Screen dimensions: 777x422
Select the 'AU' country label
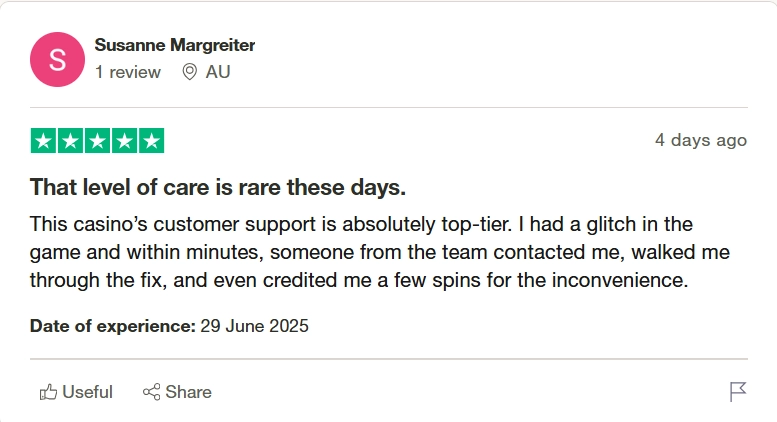pyautogui.click(x=218, y=72)
